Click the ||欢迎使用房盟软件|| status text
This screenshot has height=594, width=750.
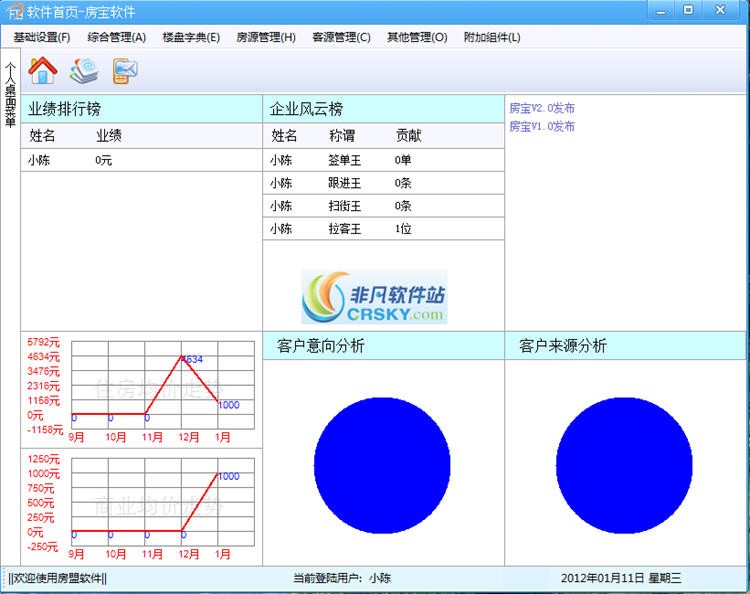57,578
